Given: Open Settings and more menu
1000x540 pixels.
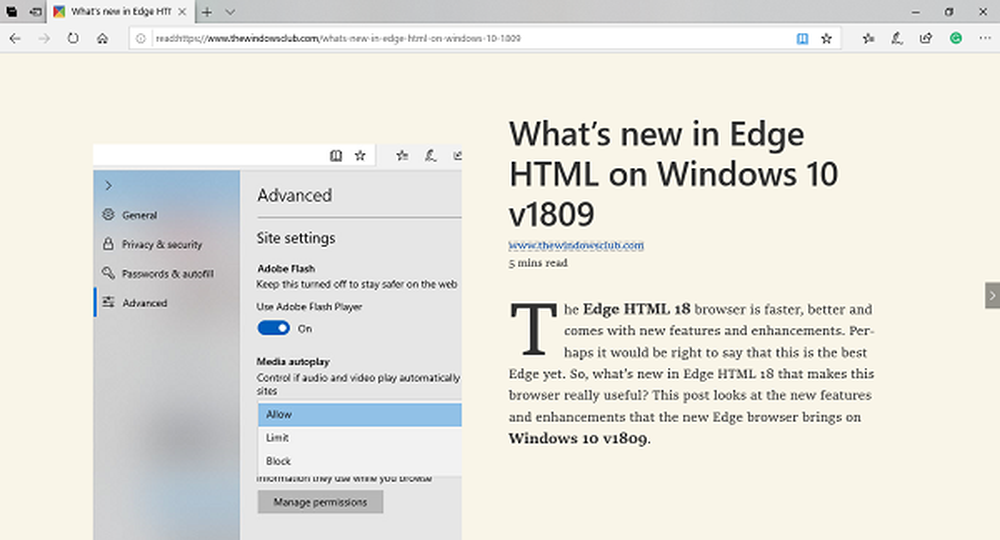Looking at the screenshot, I should pyautogui.click(x=985, y=39).
